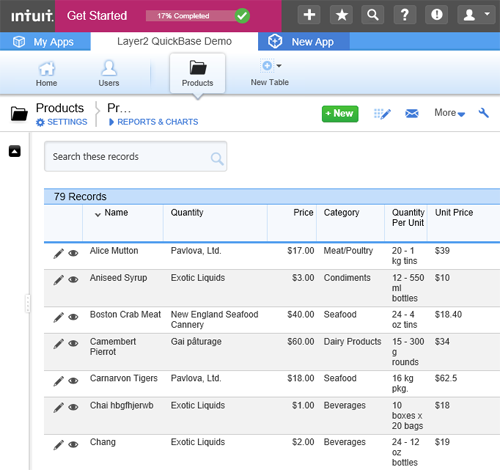Click the email envelope icon

[412, 114]
